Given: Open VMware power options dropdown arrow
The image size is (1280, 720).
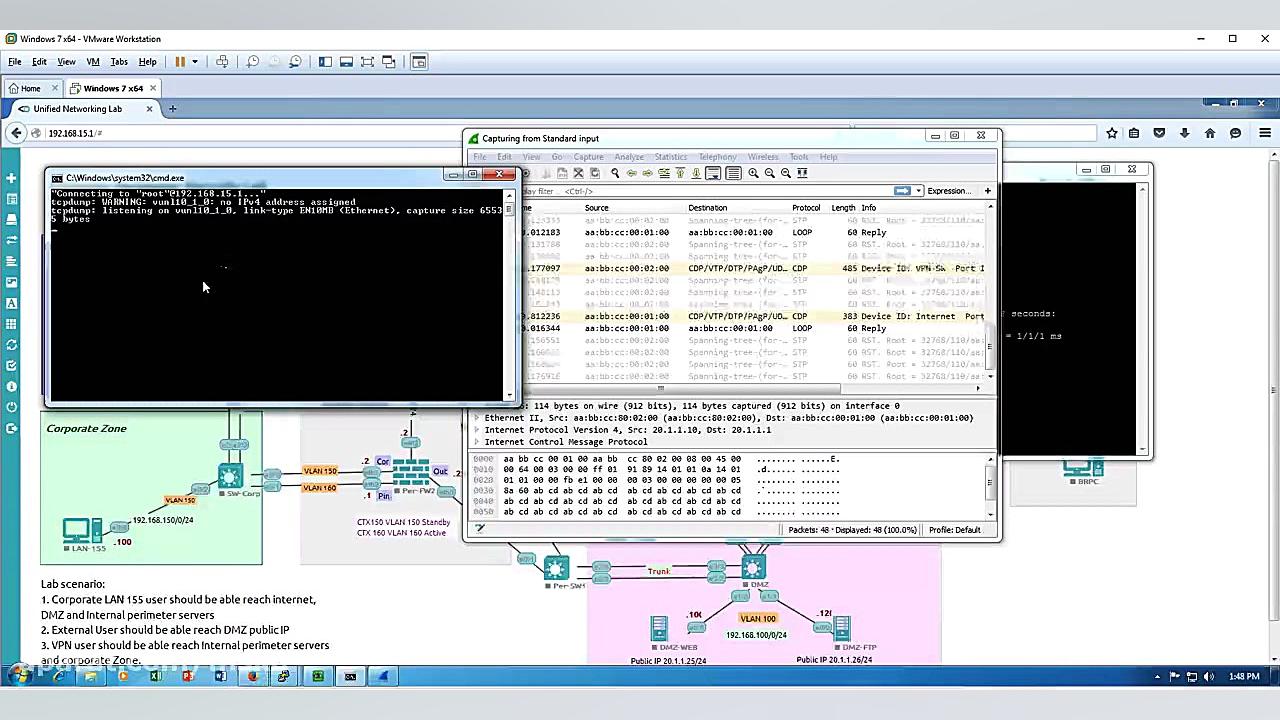Looking at the screenshot, I should (x=194, y=62).
